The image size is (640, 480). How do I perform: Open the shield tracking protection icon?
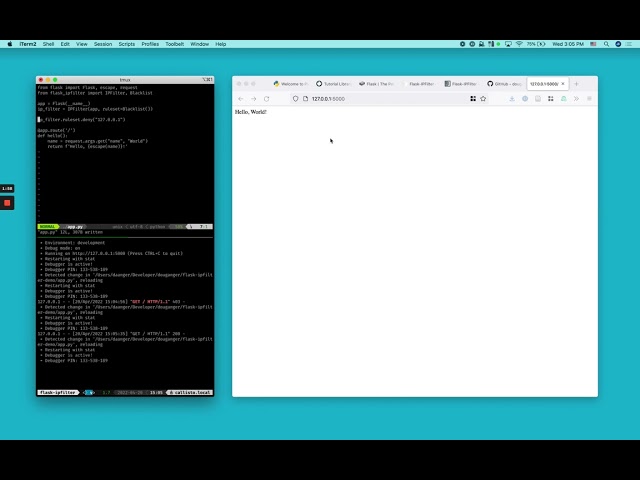[x=296, y=99]
